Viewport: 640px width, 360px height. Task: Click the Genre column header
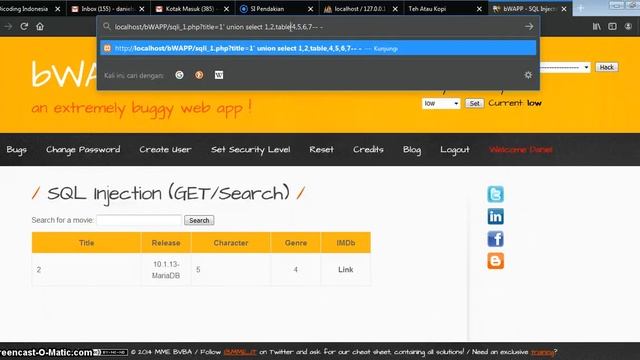(x=296, y=243)
